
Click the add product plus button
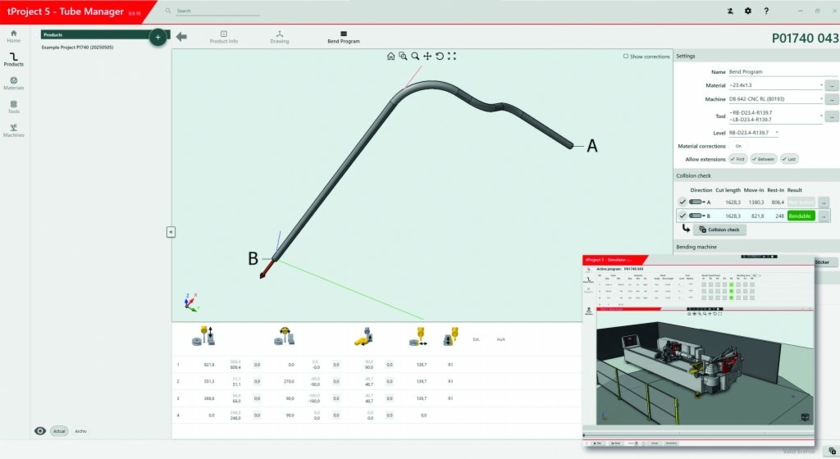(x=158, y=37)
